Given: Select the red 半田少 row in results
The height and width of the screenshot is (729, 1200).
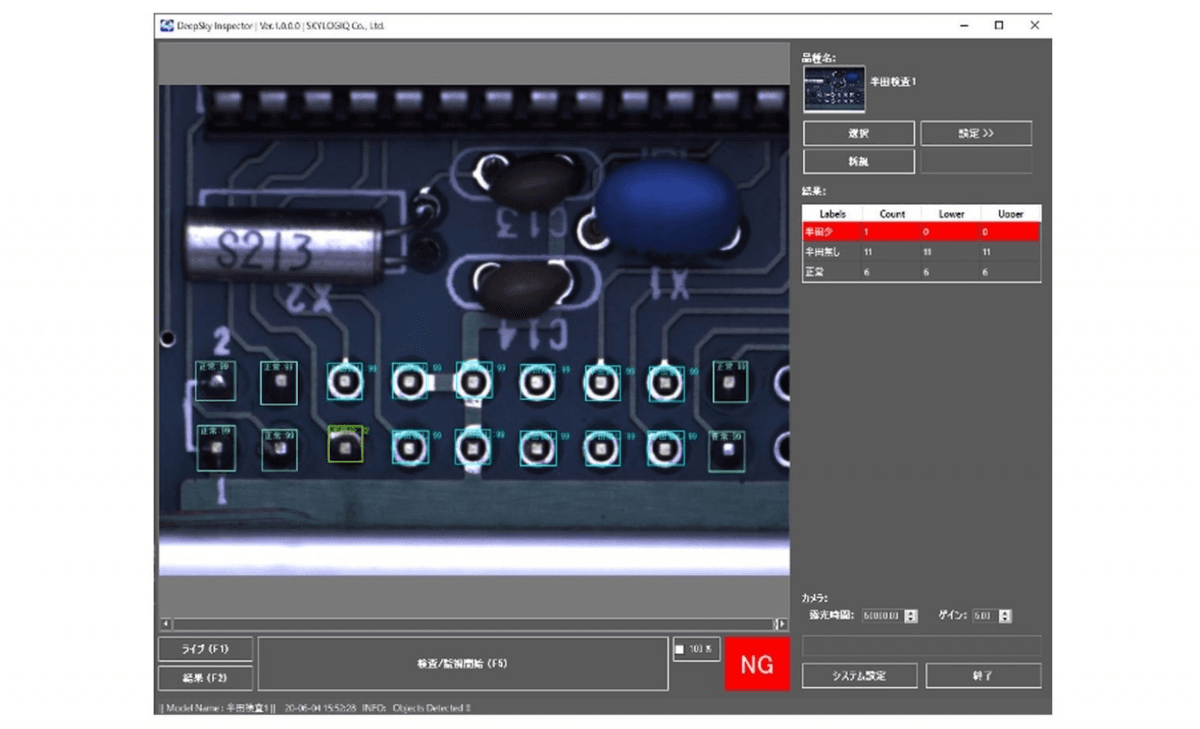Looking at the screenshot, I should coord(920,232).
